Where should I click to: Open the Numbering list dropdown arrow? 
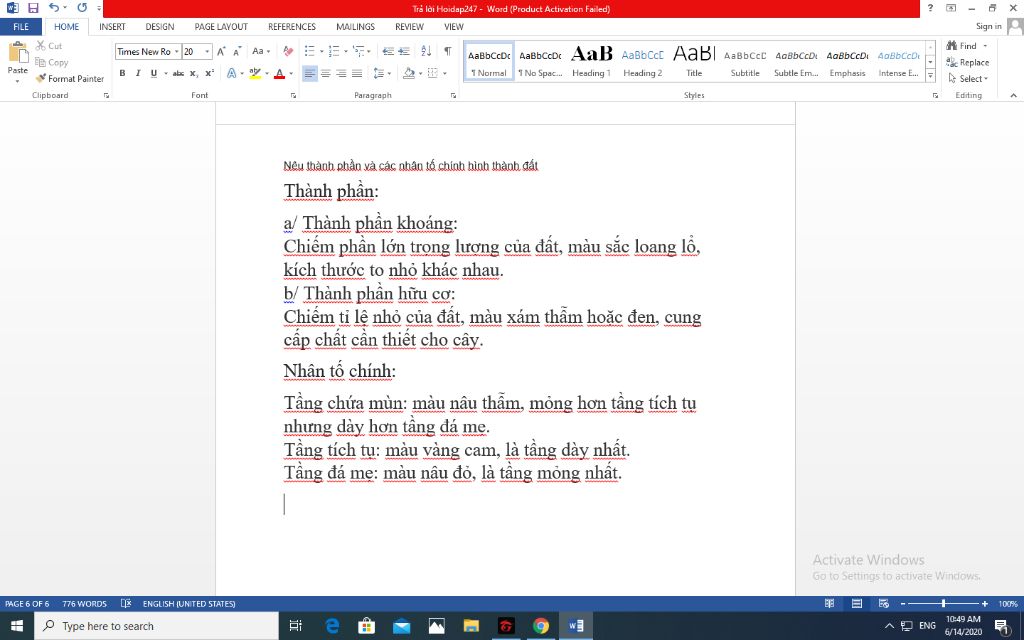coord(345,51)
